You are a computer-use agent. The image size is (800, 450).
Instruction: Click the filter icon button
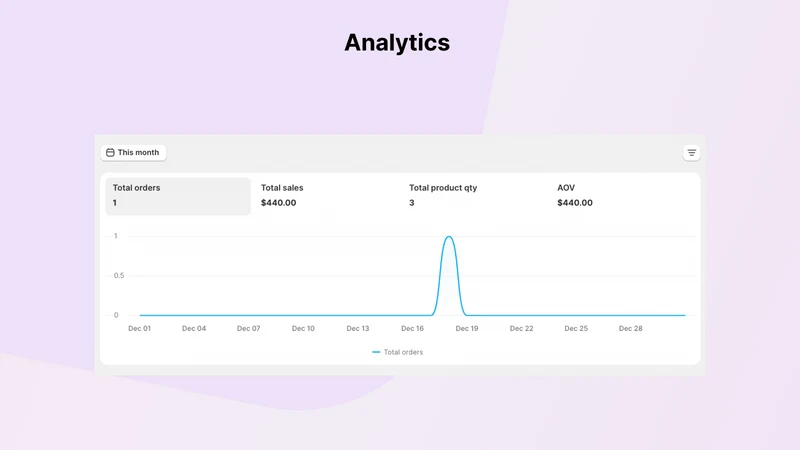691,153
